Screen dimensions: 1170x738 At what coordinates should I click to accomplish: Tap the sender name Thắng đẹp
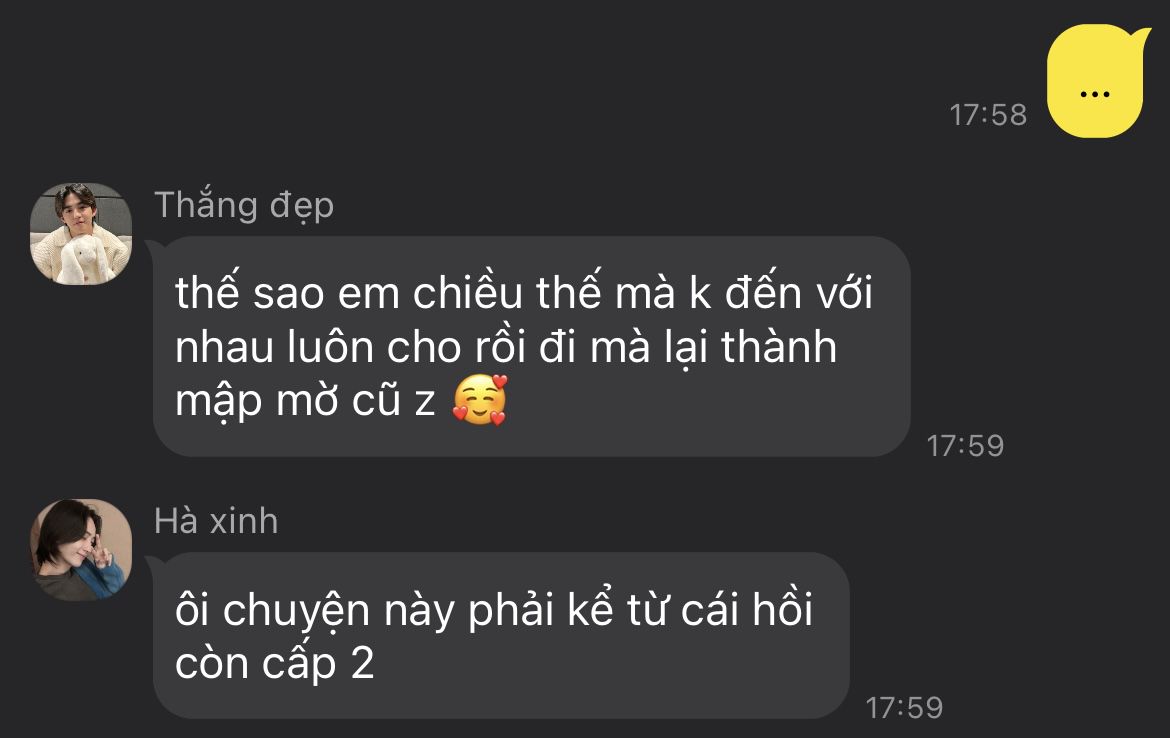pyautogui.click(x=244, y=205)
